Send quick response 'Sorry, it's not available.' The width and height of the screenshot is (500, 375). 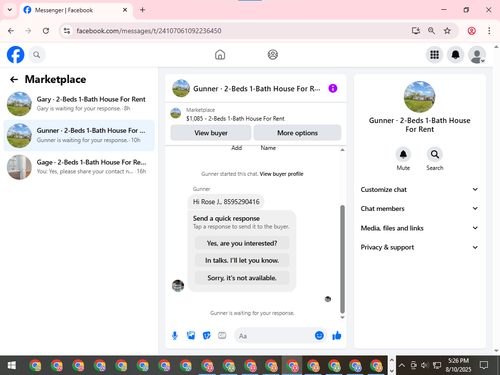pos(242,278)
